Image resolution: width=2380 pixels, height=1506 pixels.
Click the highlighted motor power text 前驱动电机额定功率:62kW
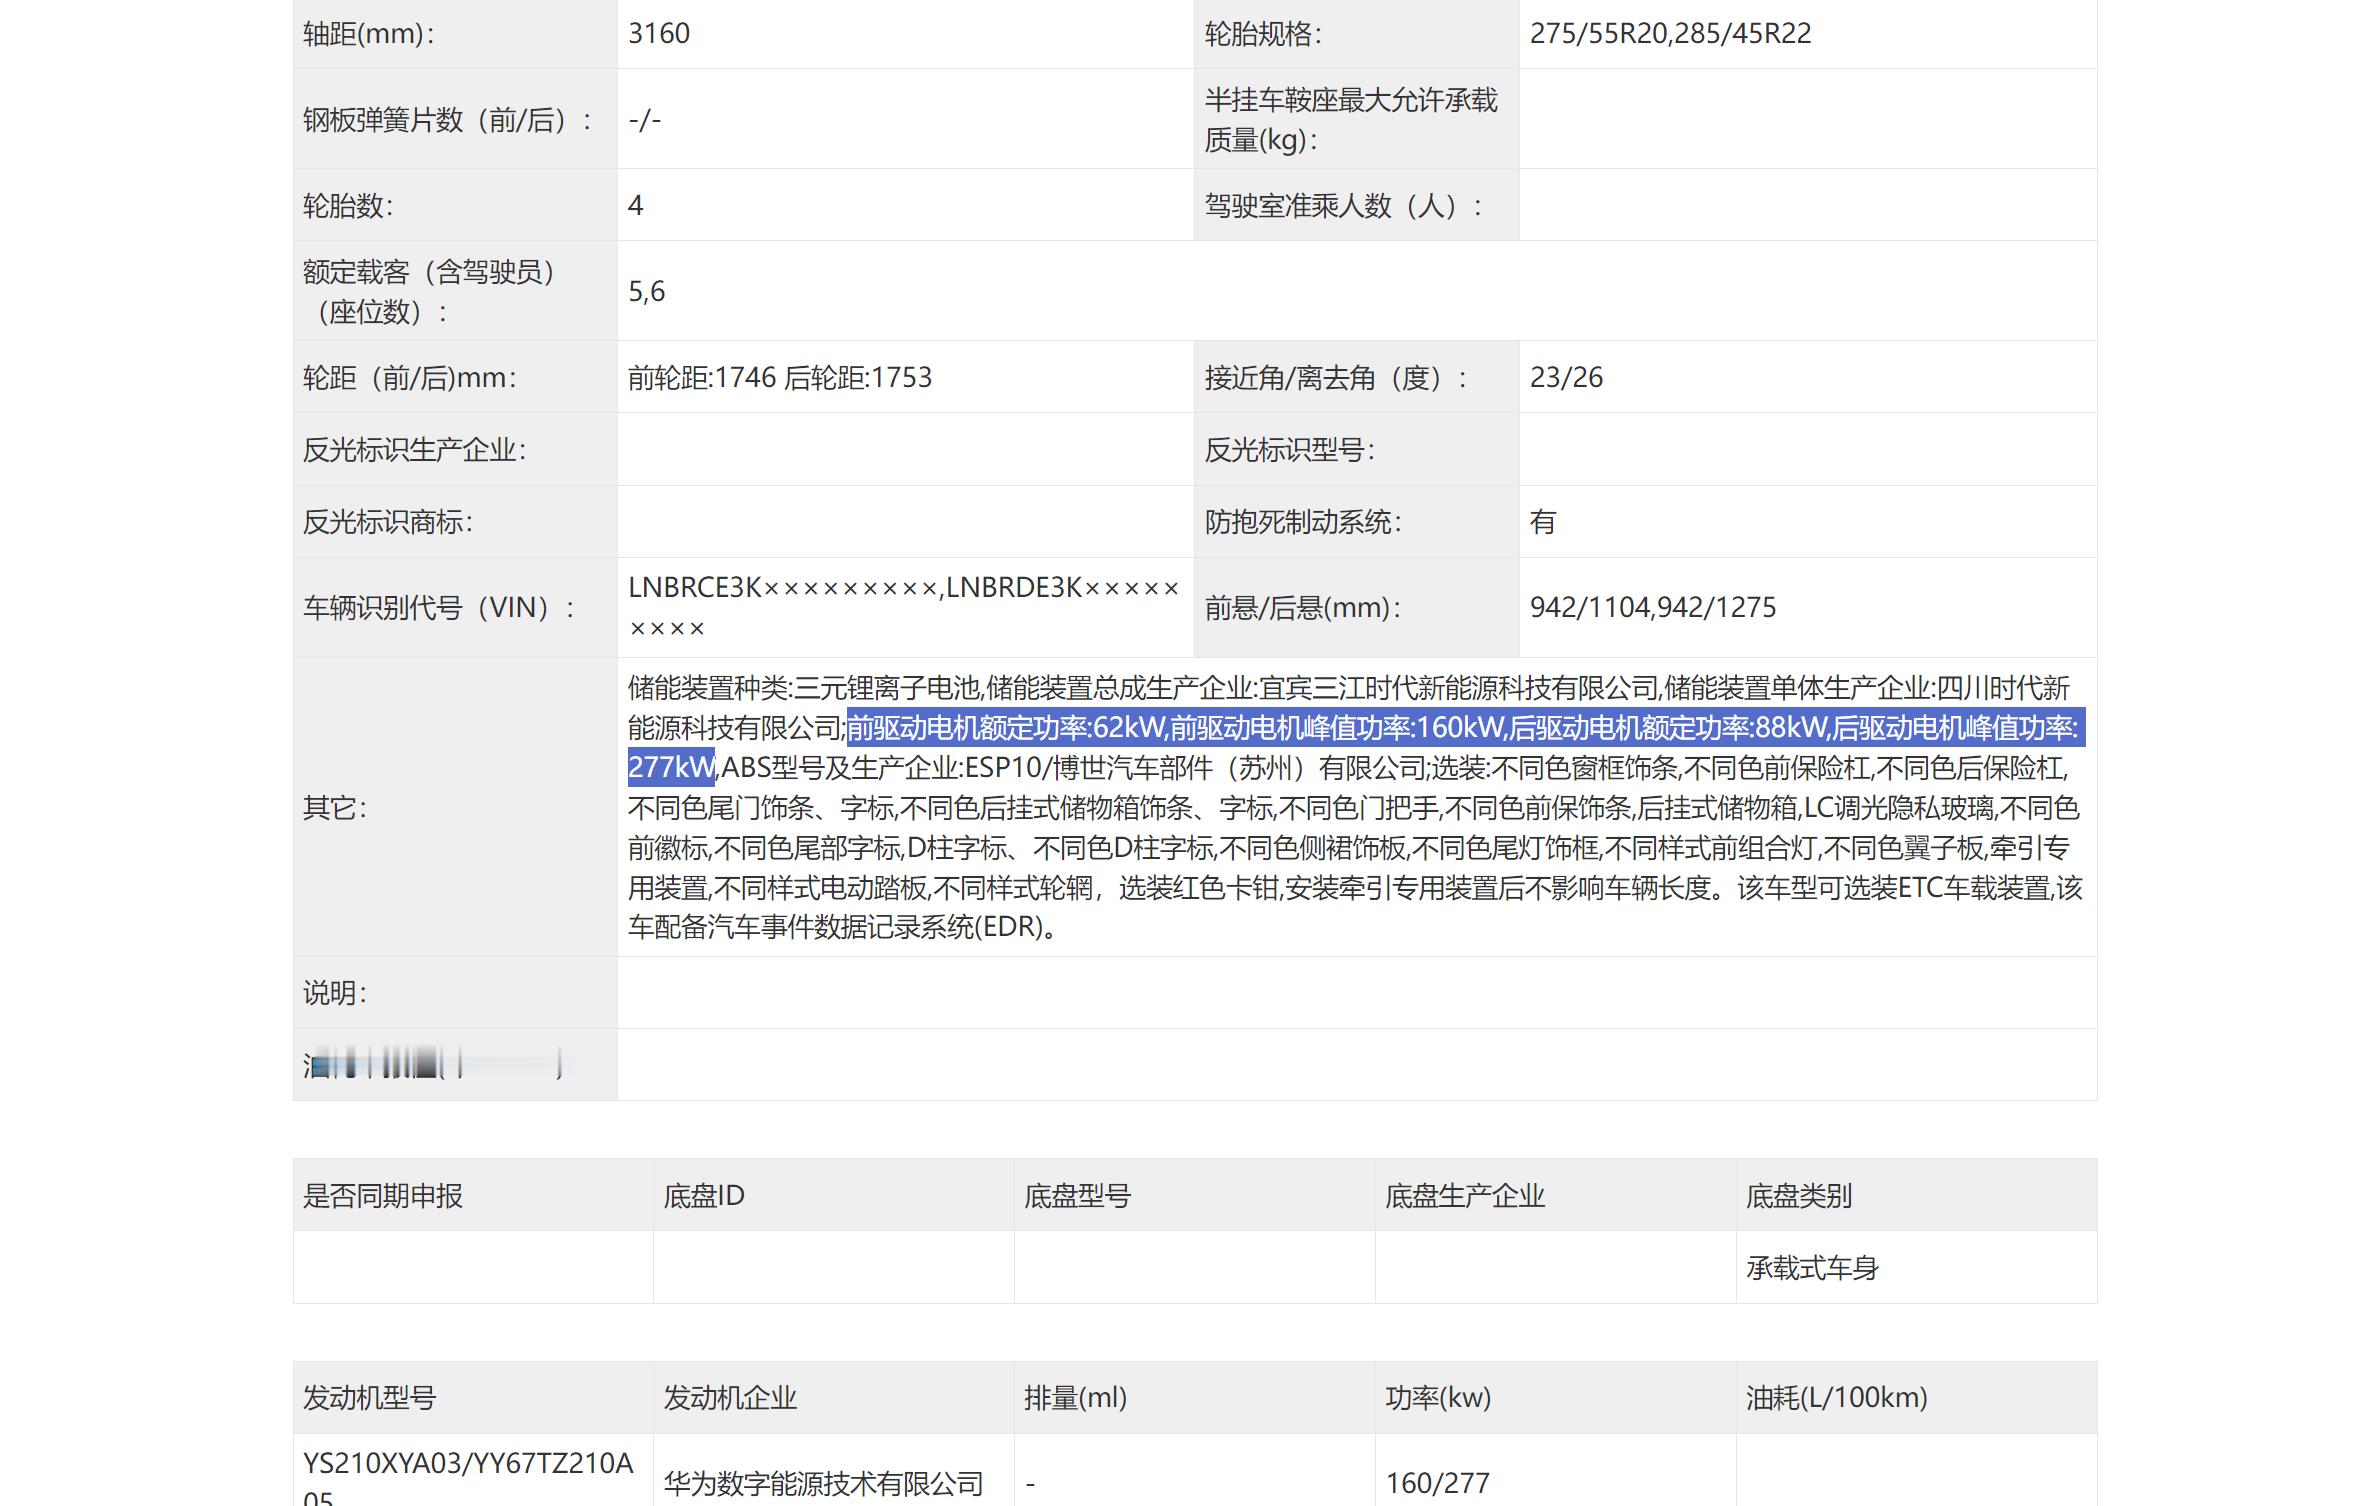click(x=1006, y=728)
